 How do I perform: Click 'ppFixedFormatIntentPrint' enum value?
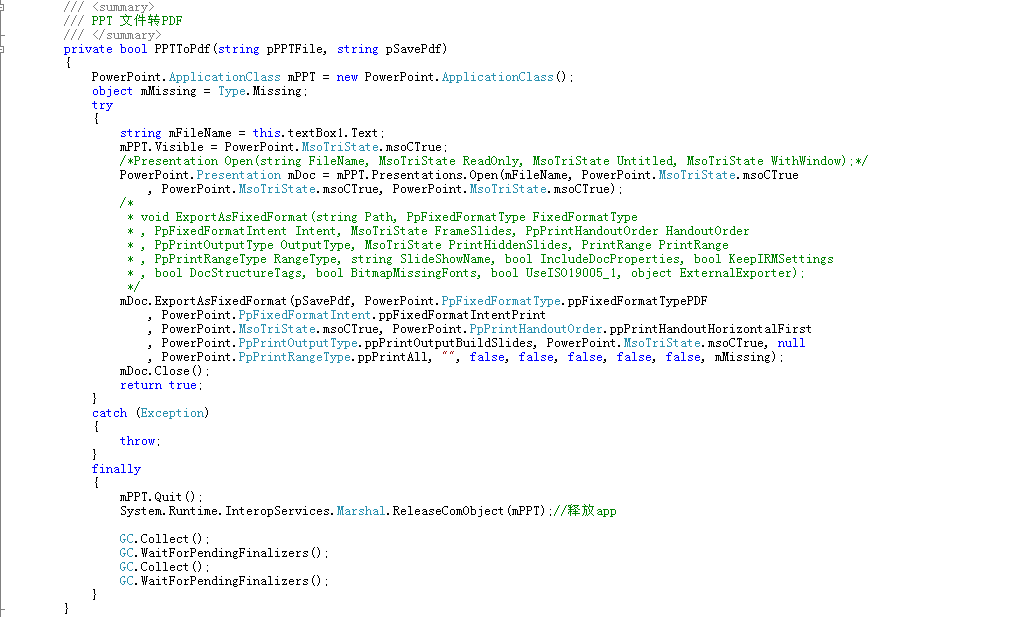[462, 315]
